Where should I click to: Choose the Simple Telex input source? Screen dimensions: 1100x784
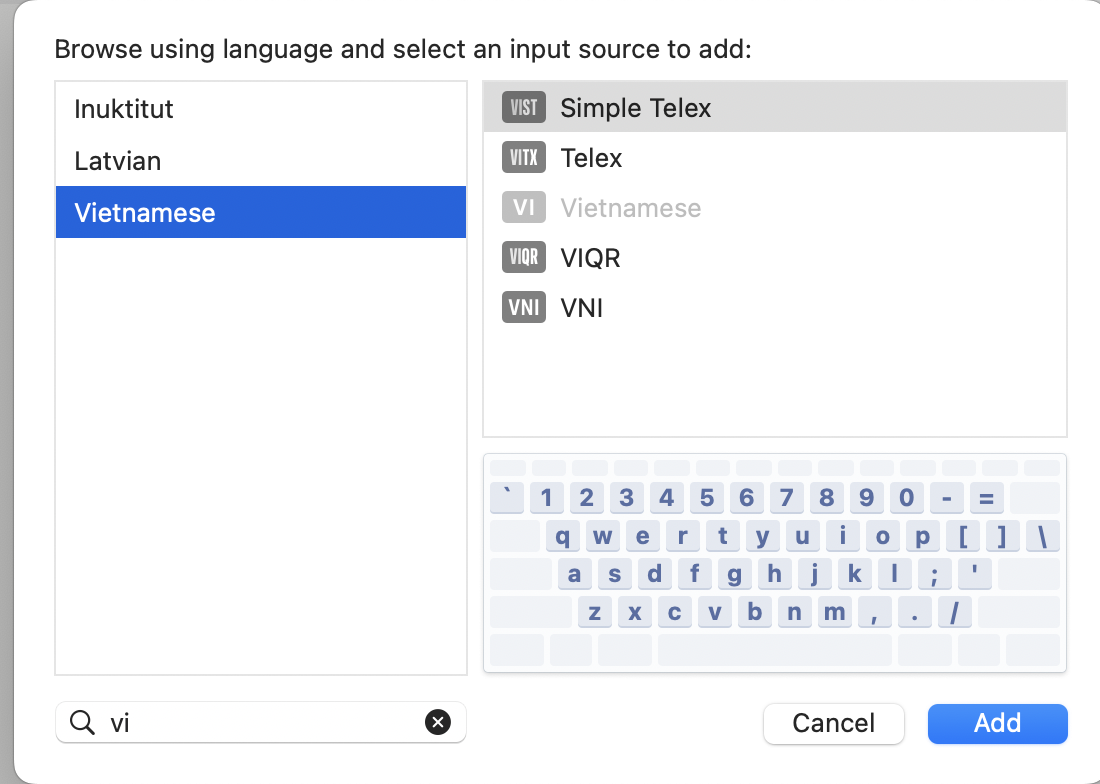636,108
